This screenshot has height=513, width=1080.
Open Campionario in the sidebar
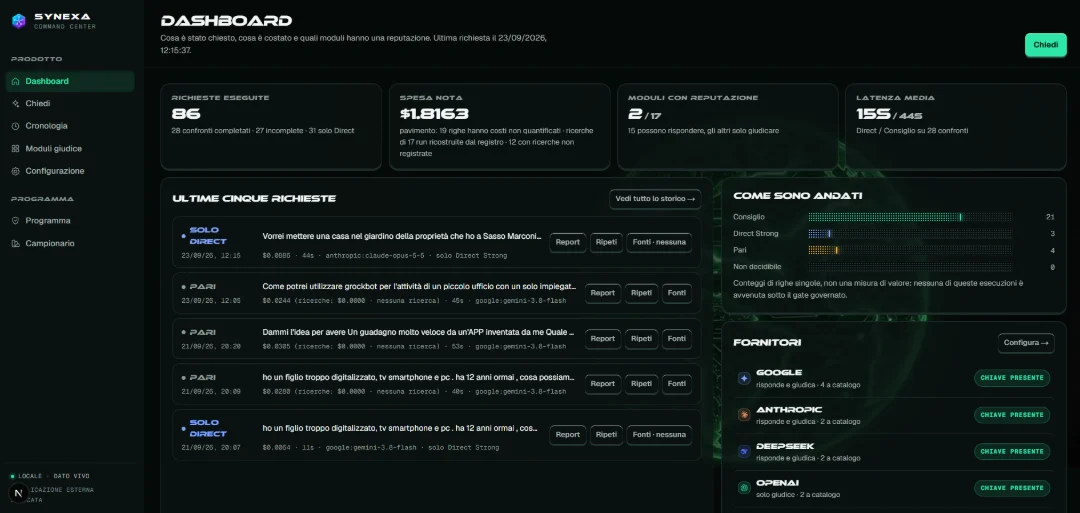coord(70,244)
